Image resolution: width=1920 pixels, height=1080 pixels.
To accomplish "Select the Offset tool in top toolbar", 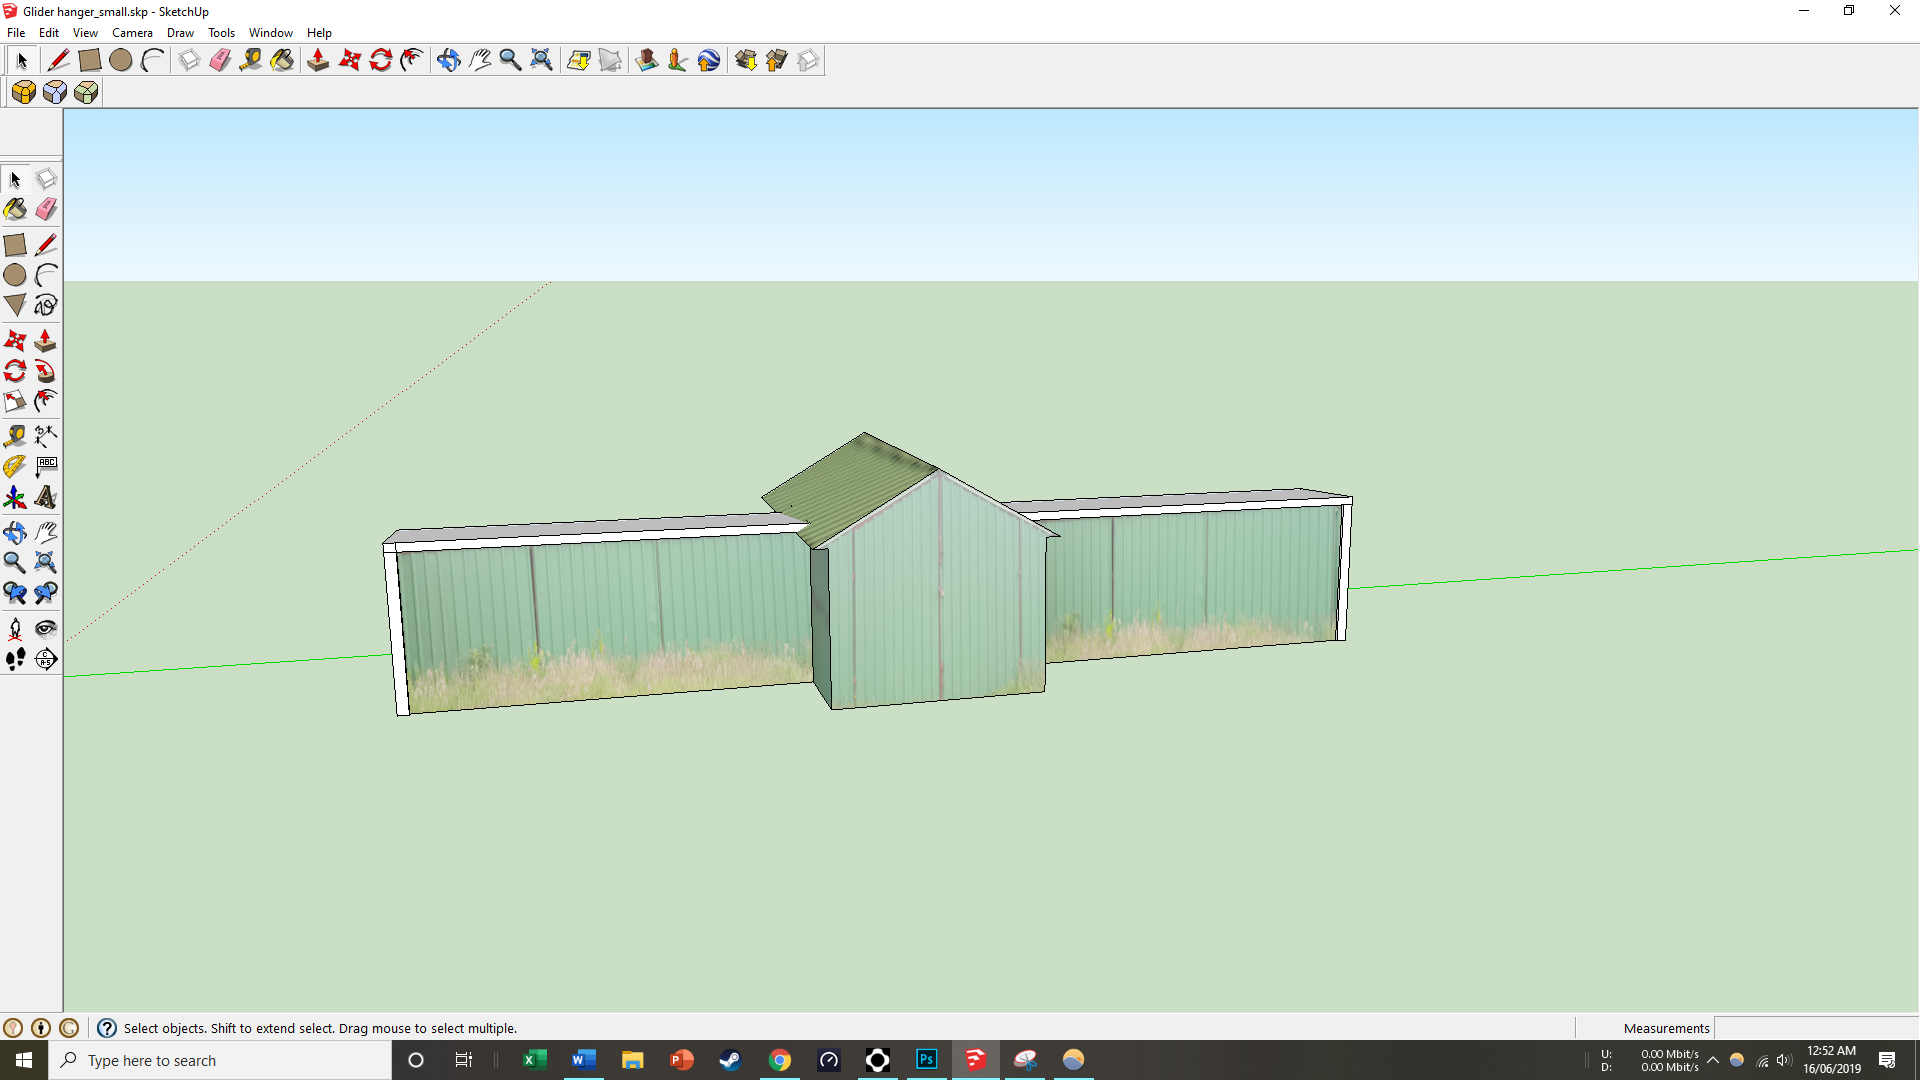I will (x=412, y=61).
